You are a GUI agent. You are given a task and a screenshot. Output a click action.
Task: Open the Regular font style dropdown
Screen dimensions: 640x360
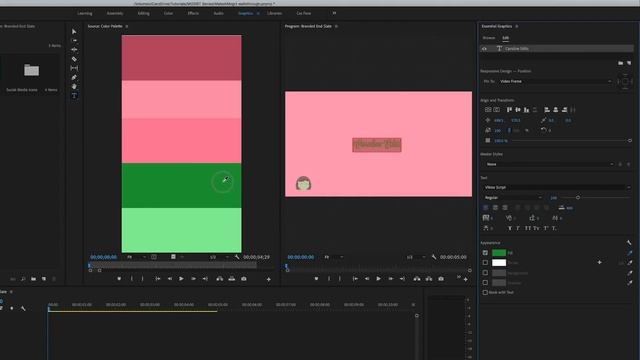513,198
